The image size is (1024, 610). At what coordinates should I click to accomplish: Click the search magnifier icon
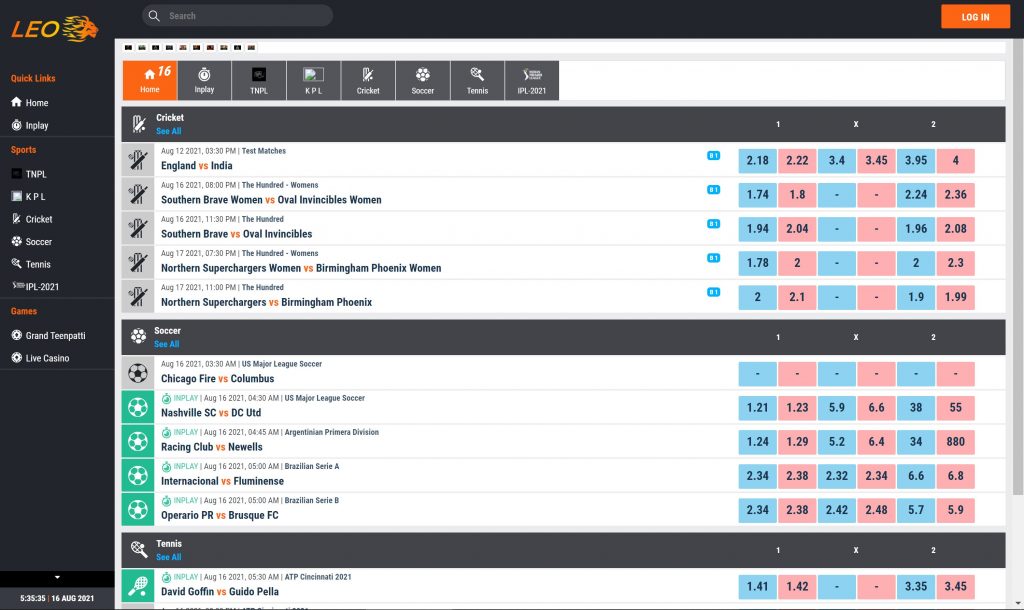click(x=153, y=16)
